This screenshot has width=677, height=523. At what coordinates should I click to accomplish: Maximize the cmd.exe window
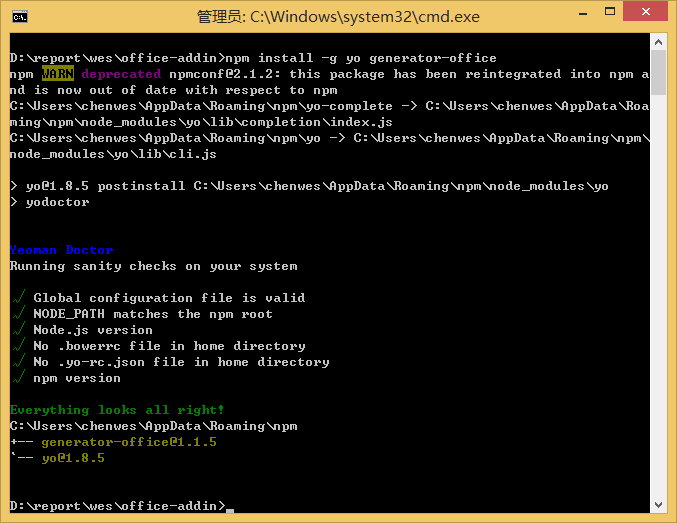coord(610,12)
